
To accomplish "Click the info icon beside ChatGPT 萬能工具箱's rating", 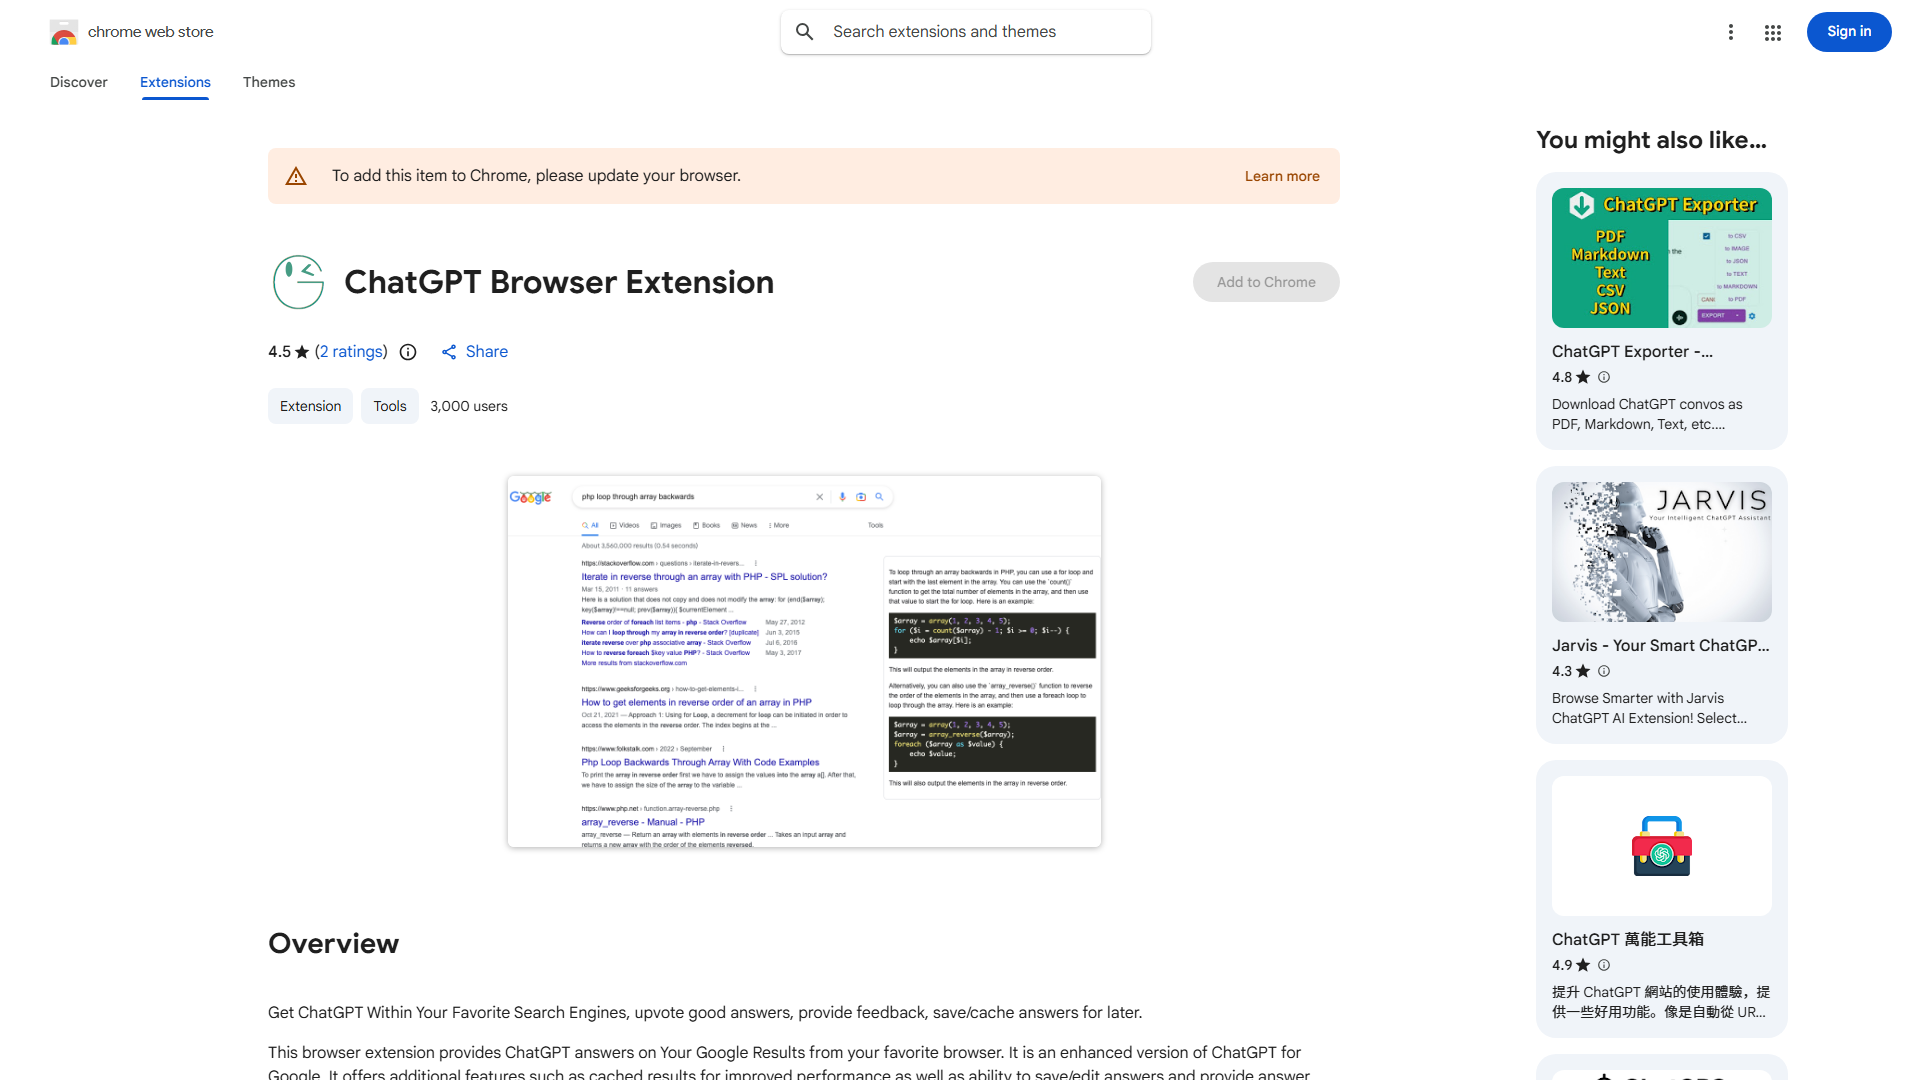I will coord(1603,965).
